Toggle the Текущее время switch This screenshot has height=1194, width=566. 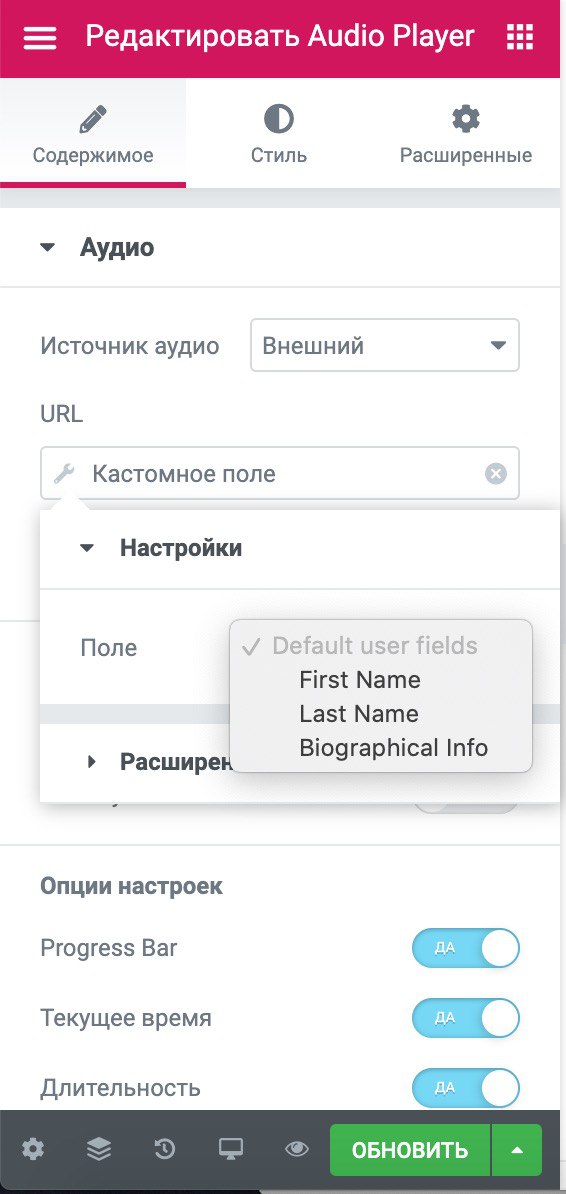coord(465,1018)
